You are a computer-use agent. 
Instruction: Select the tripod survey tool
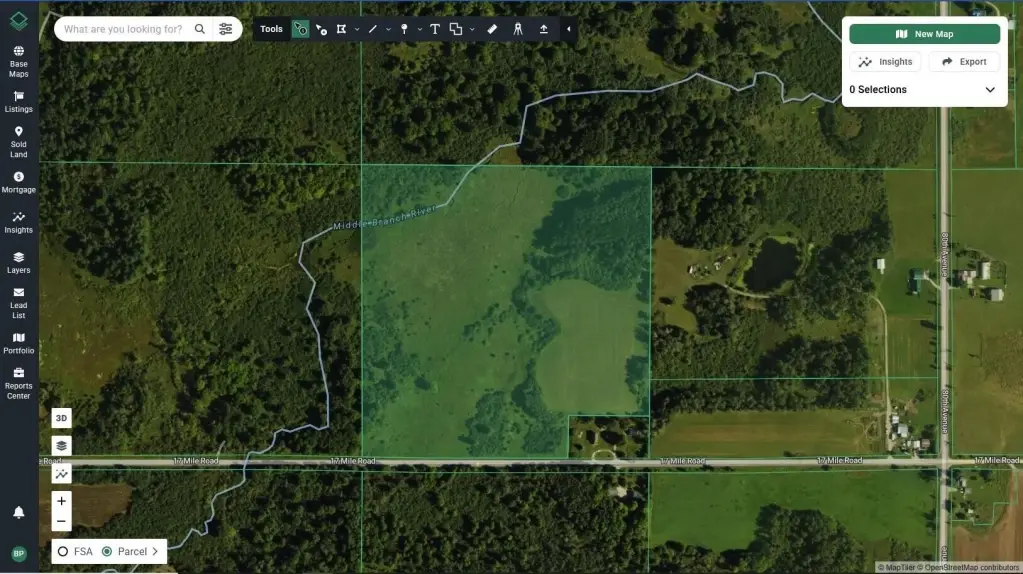point(518,29)
